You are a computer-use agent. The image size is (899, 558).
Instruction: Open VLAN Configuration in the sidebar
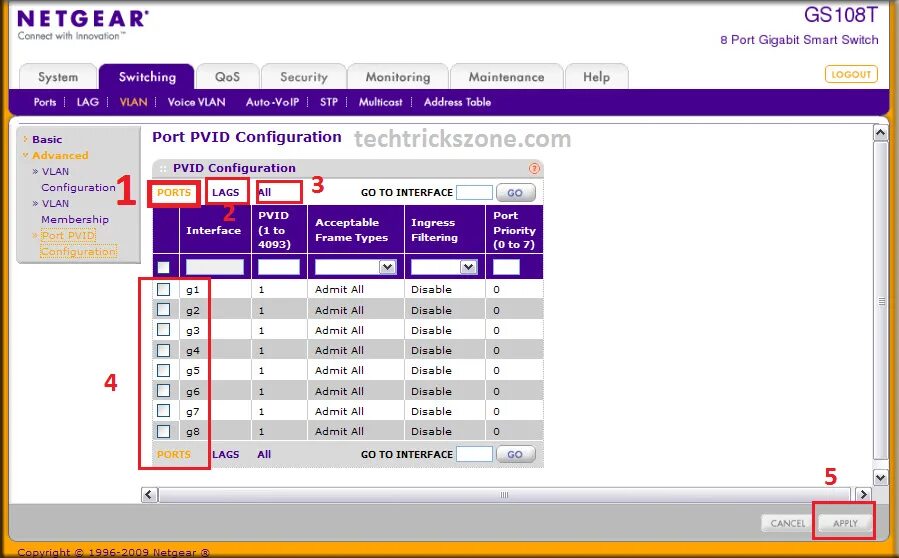(x=78, y=180)
